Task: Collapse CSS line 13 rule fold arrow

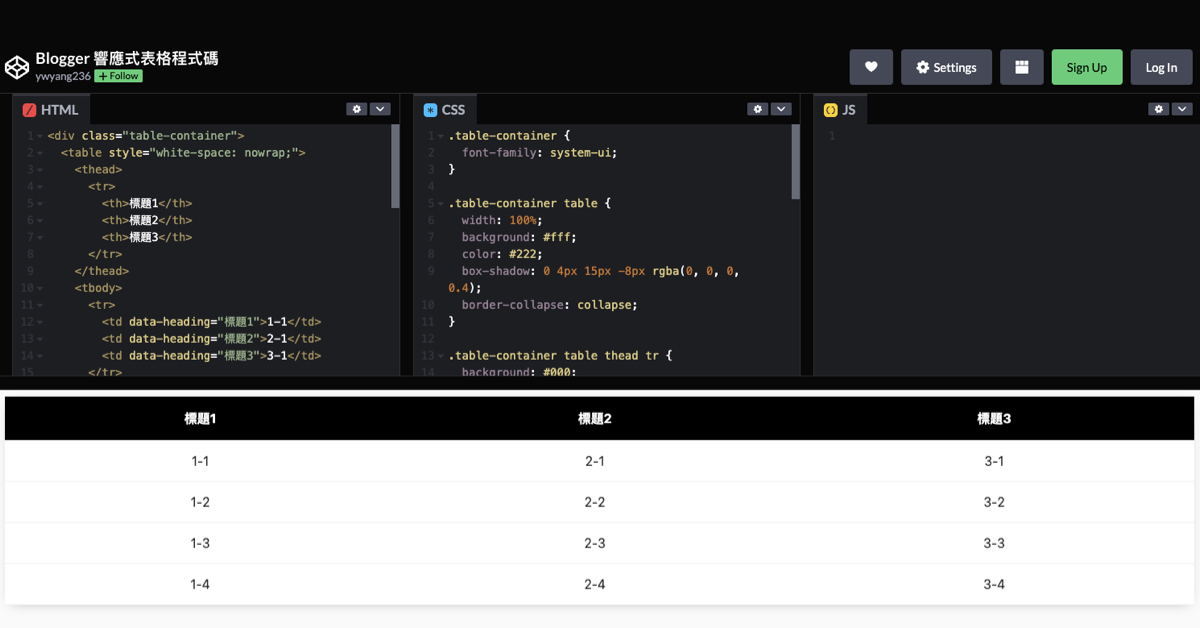Action: 441,356
